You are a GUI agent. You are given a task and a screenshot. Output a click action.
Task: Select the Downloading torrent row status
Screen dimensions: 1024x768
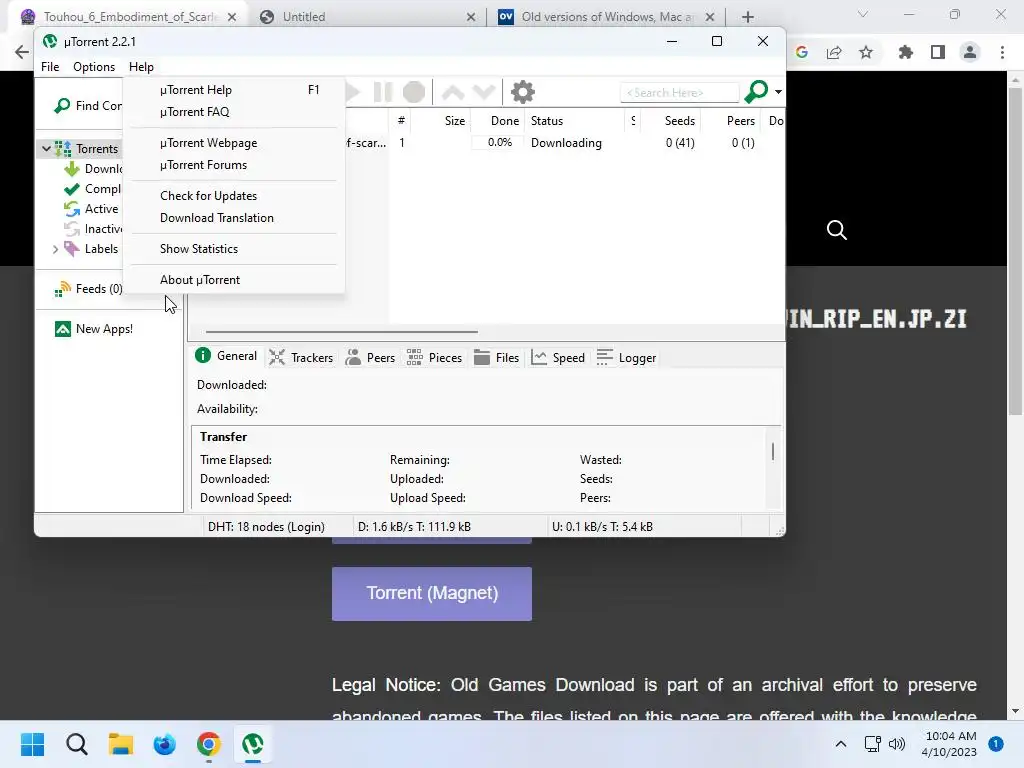coord(566,142)
